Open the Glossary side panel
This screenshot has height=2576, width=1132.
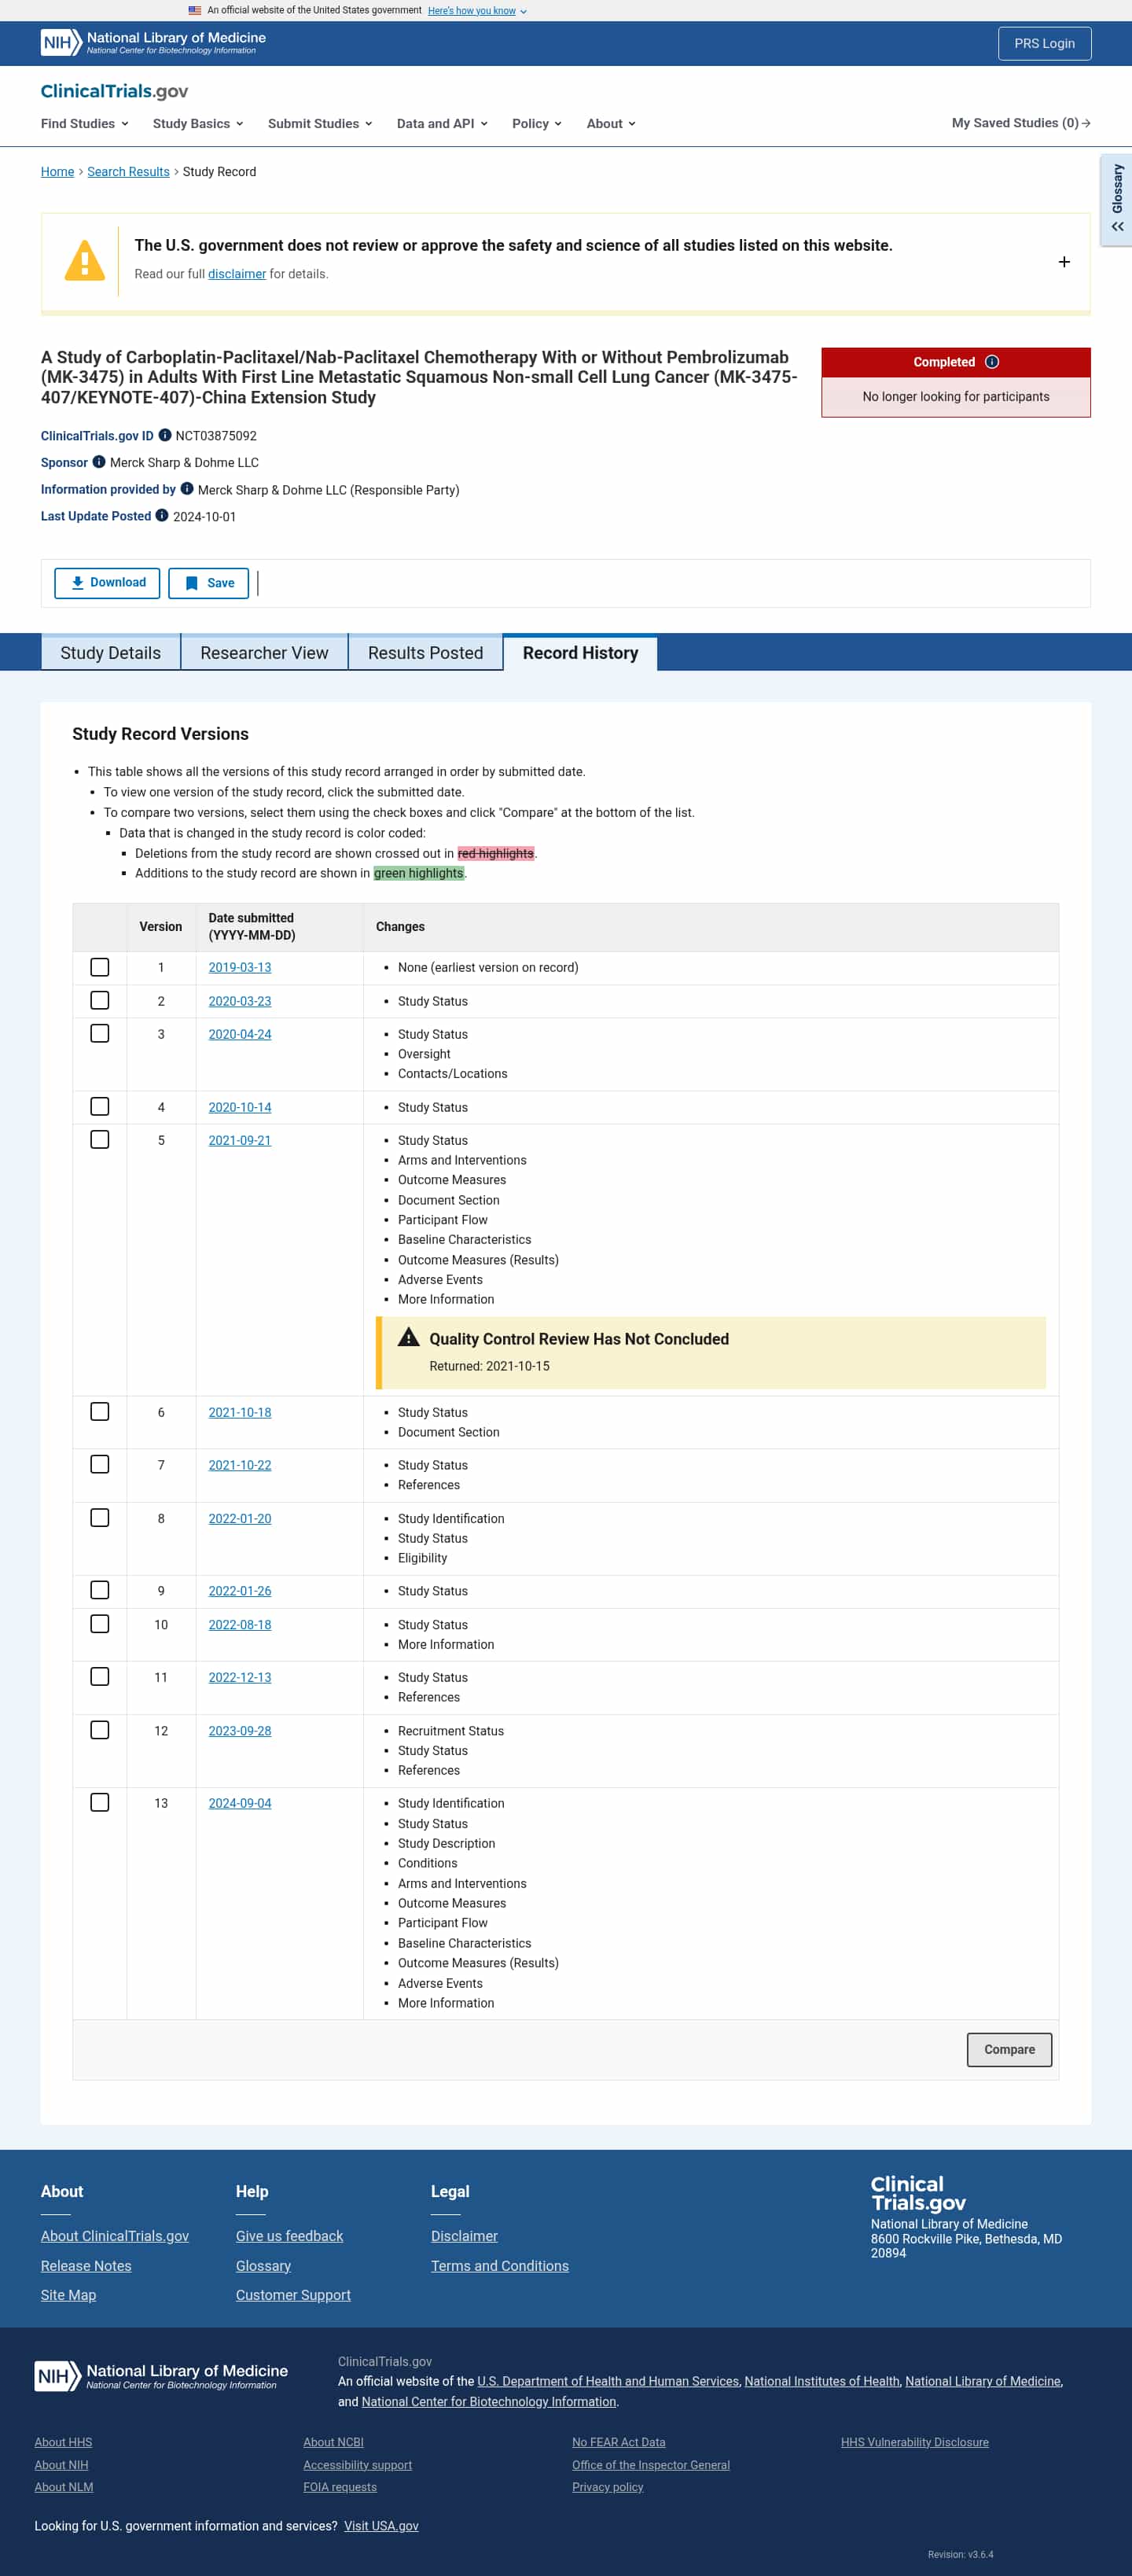click(x=1116, y=198)
